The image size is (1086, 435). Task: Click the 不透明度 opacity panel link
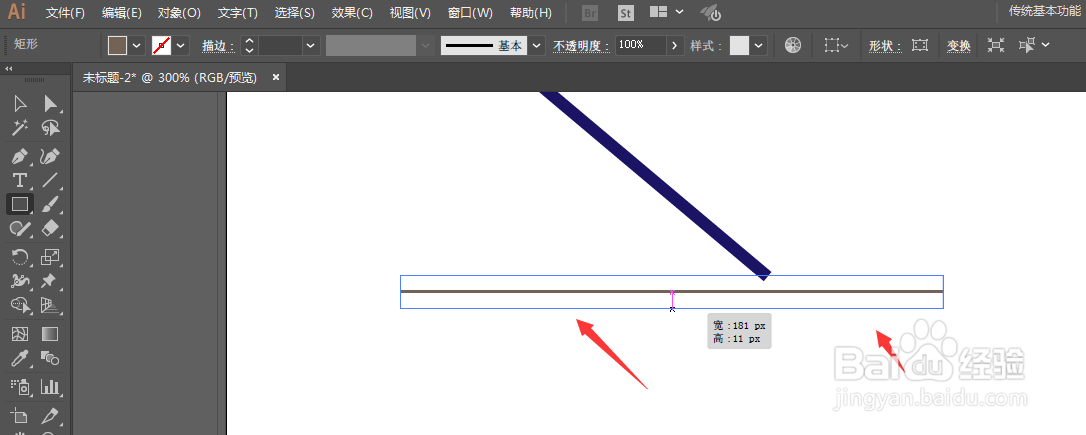coord(582,46)
